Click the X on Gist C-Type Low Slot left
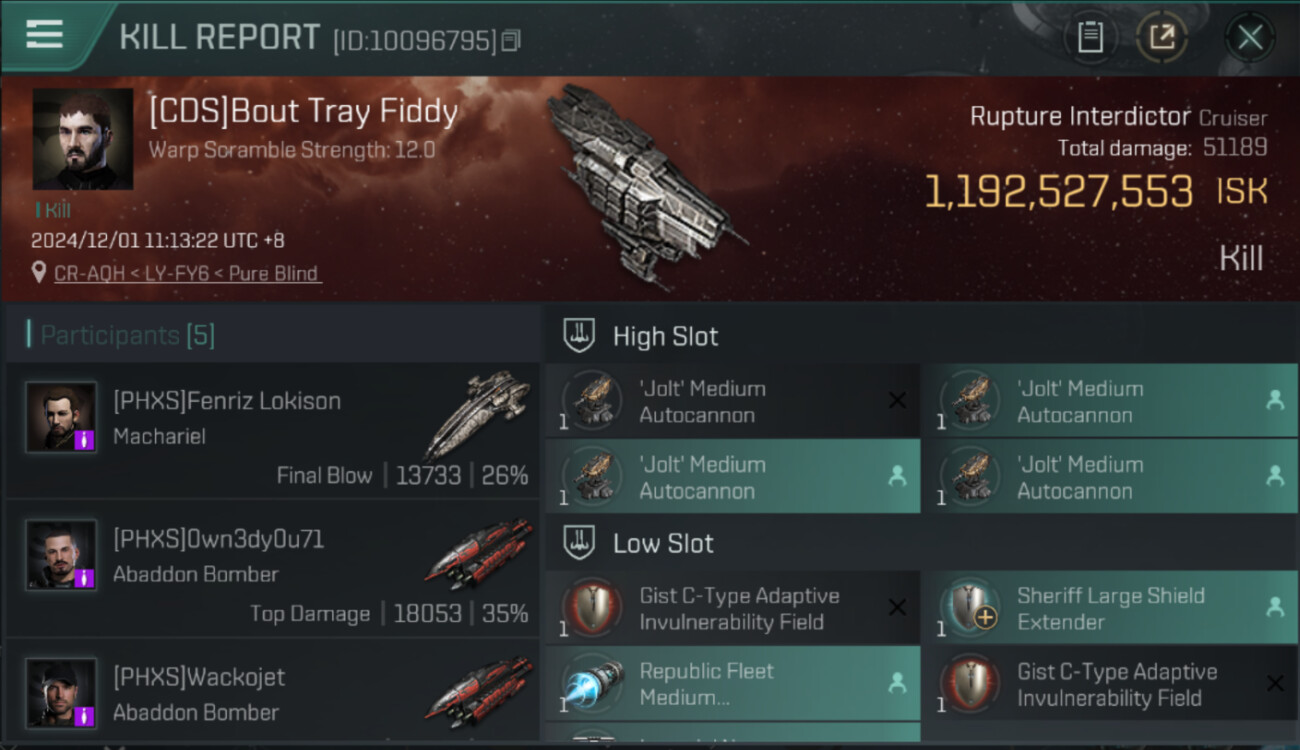Viewport: 1300px width, 750px height. click(897, 608)
